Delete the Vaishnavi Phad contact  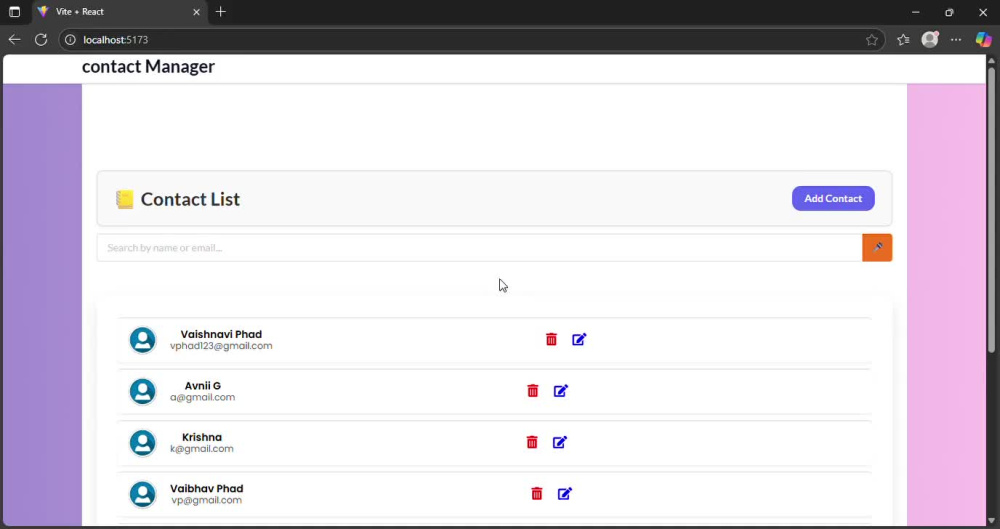551,339
